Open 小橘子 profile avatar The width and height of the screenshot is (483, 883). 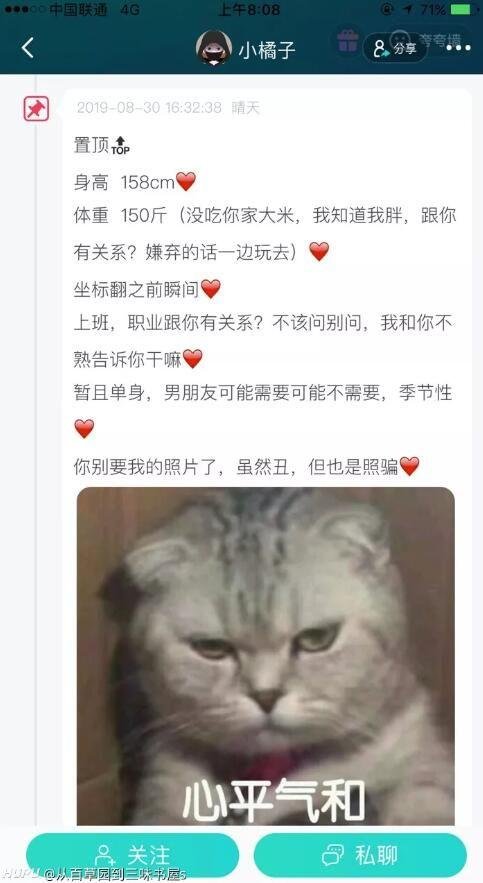pyautogui.click(x=213, y=47)
